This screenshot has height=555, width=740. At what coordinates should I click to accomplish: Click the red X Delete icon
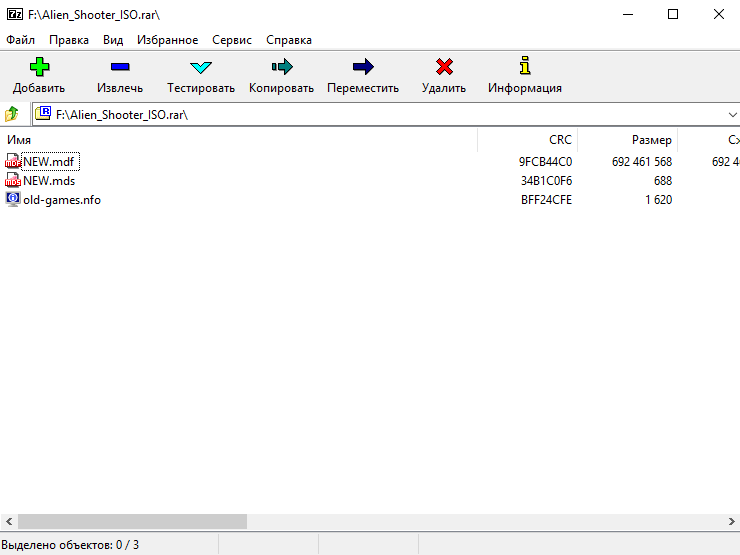pos(444,67)
